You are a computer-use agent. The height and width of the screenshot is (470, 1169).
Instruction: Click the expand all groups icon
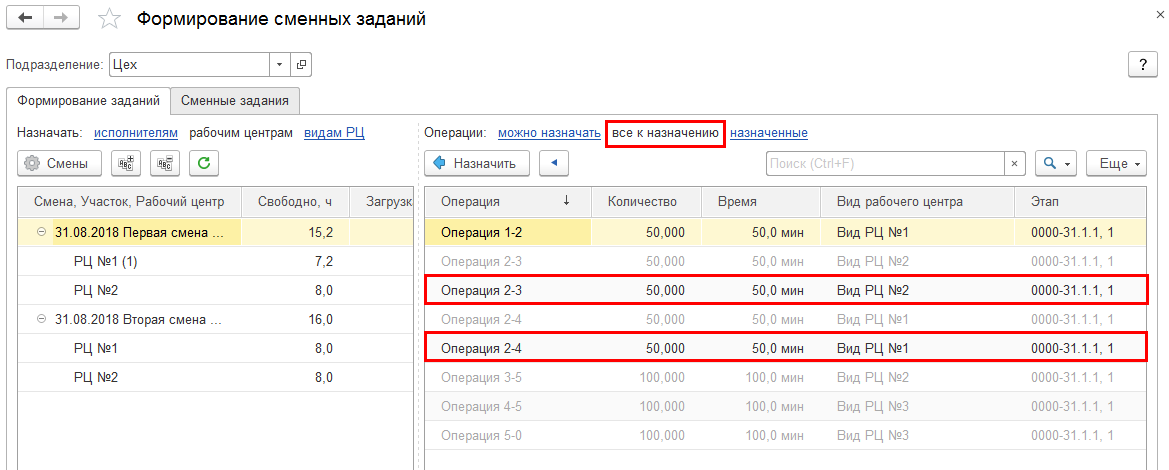pyautogui.click(x=126, y=163)
